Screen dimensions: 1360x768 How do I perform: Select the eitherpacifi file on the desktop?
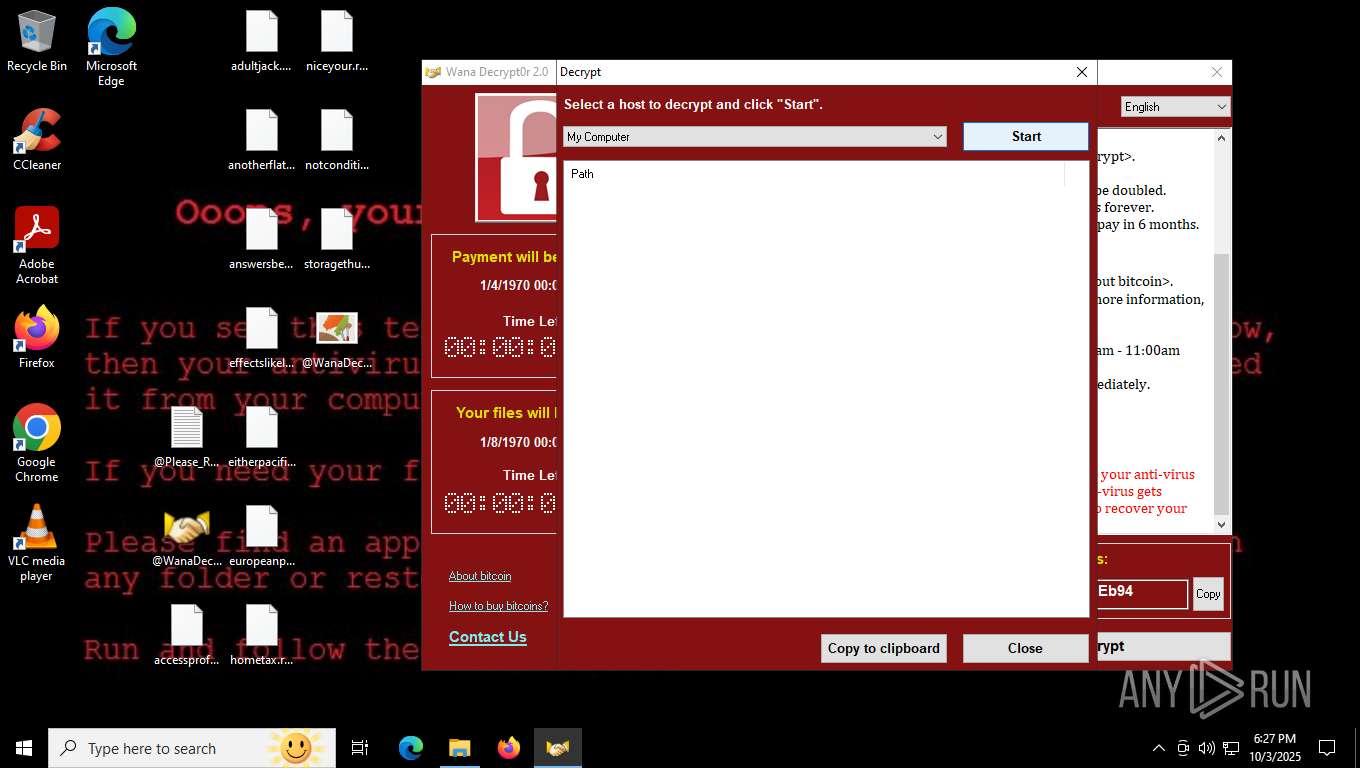(x=261, y=438)
